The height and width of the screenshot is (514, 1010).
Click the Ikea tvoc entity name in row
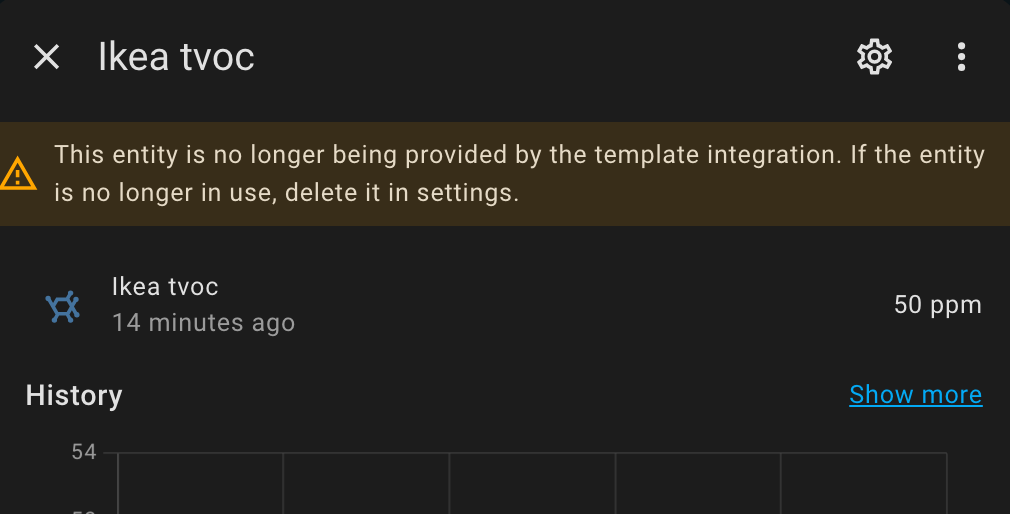pos(165,287)
